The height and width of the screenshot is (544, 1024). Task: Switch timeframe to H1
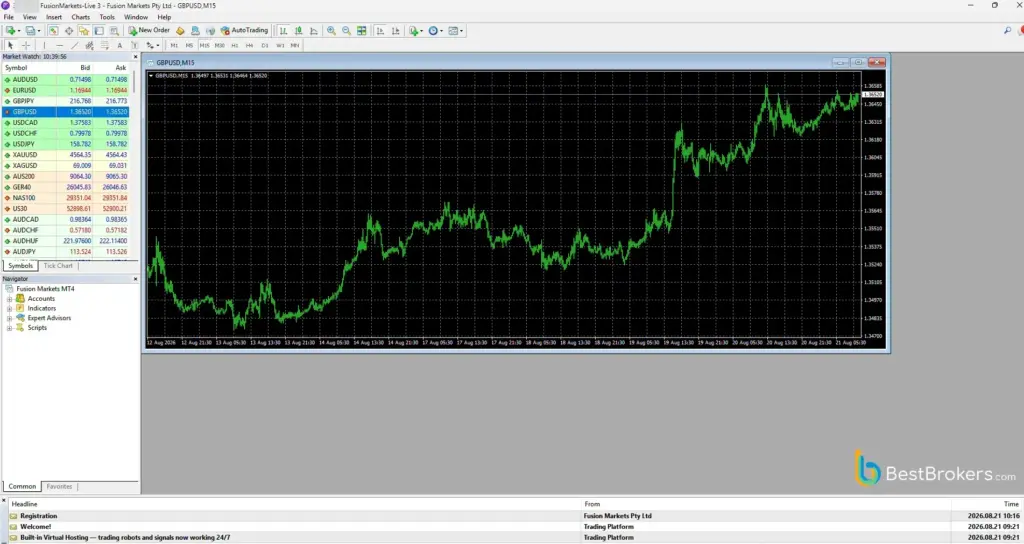tap(234, 45)
